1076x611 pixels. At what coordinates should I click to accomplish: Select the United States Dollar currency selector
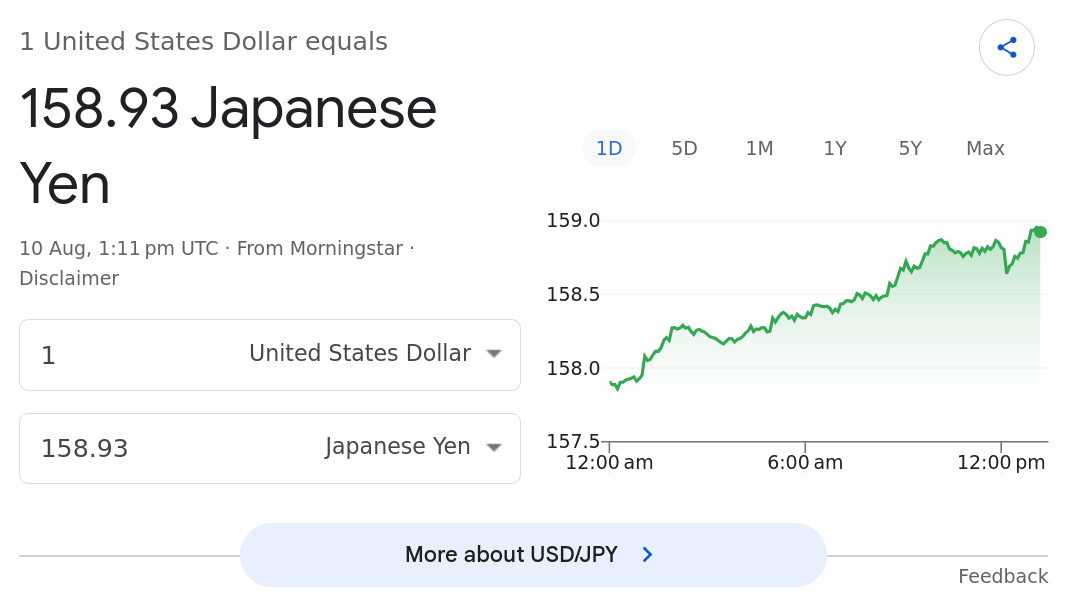[x=375, y=354]
